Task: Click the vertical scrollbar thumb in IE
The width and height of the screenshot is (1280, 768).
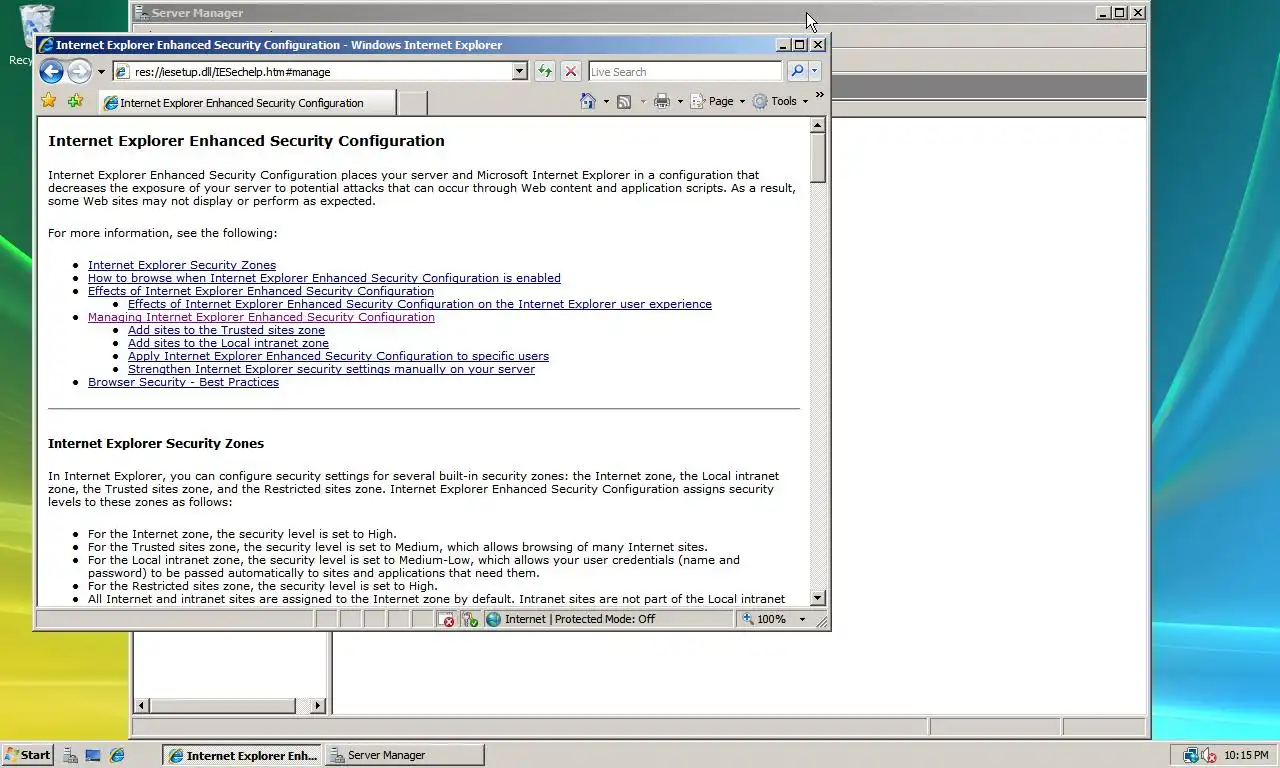Action: pos(818,158)
